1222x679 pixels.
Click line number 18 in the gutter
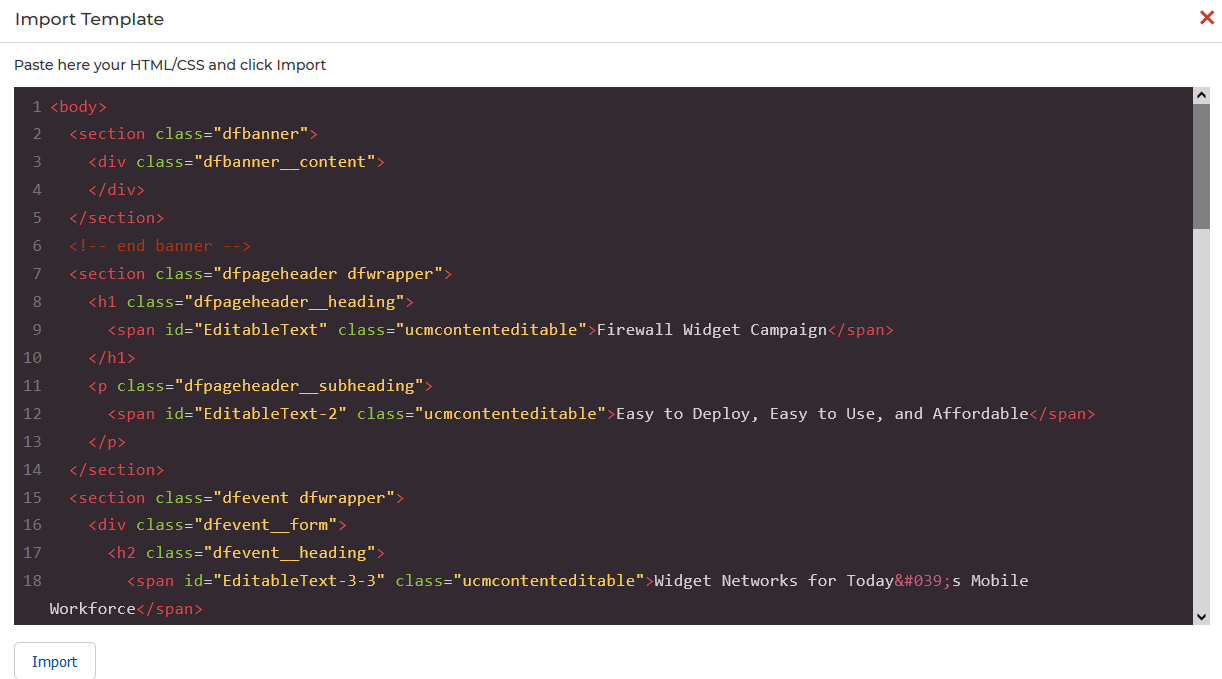(x=32, y=581)
